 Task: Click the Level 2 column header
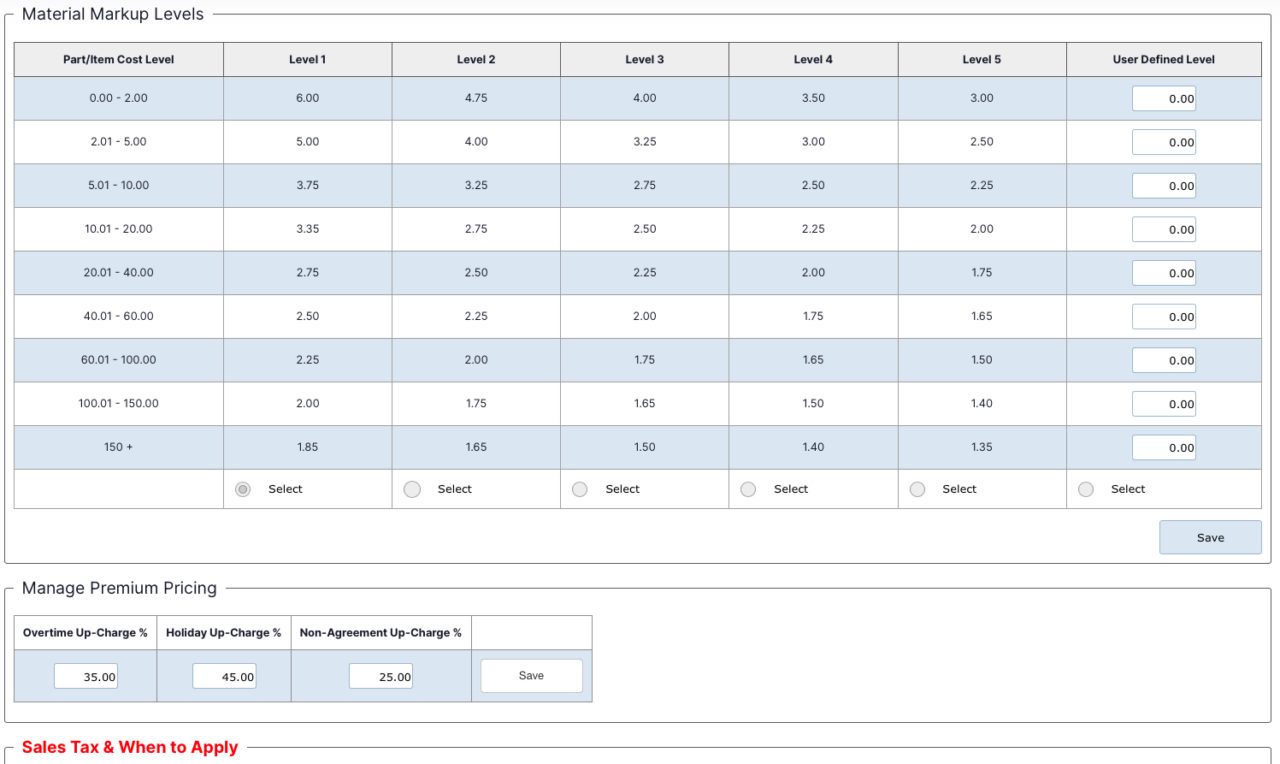[476, 59]
